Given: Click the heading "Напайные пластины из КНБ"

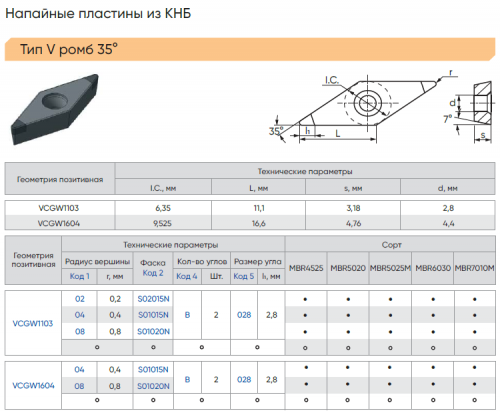Looking at the screenshot, I should click(98, 14).
